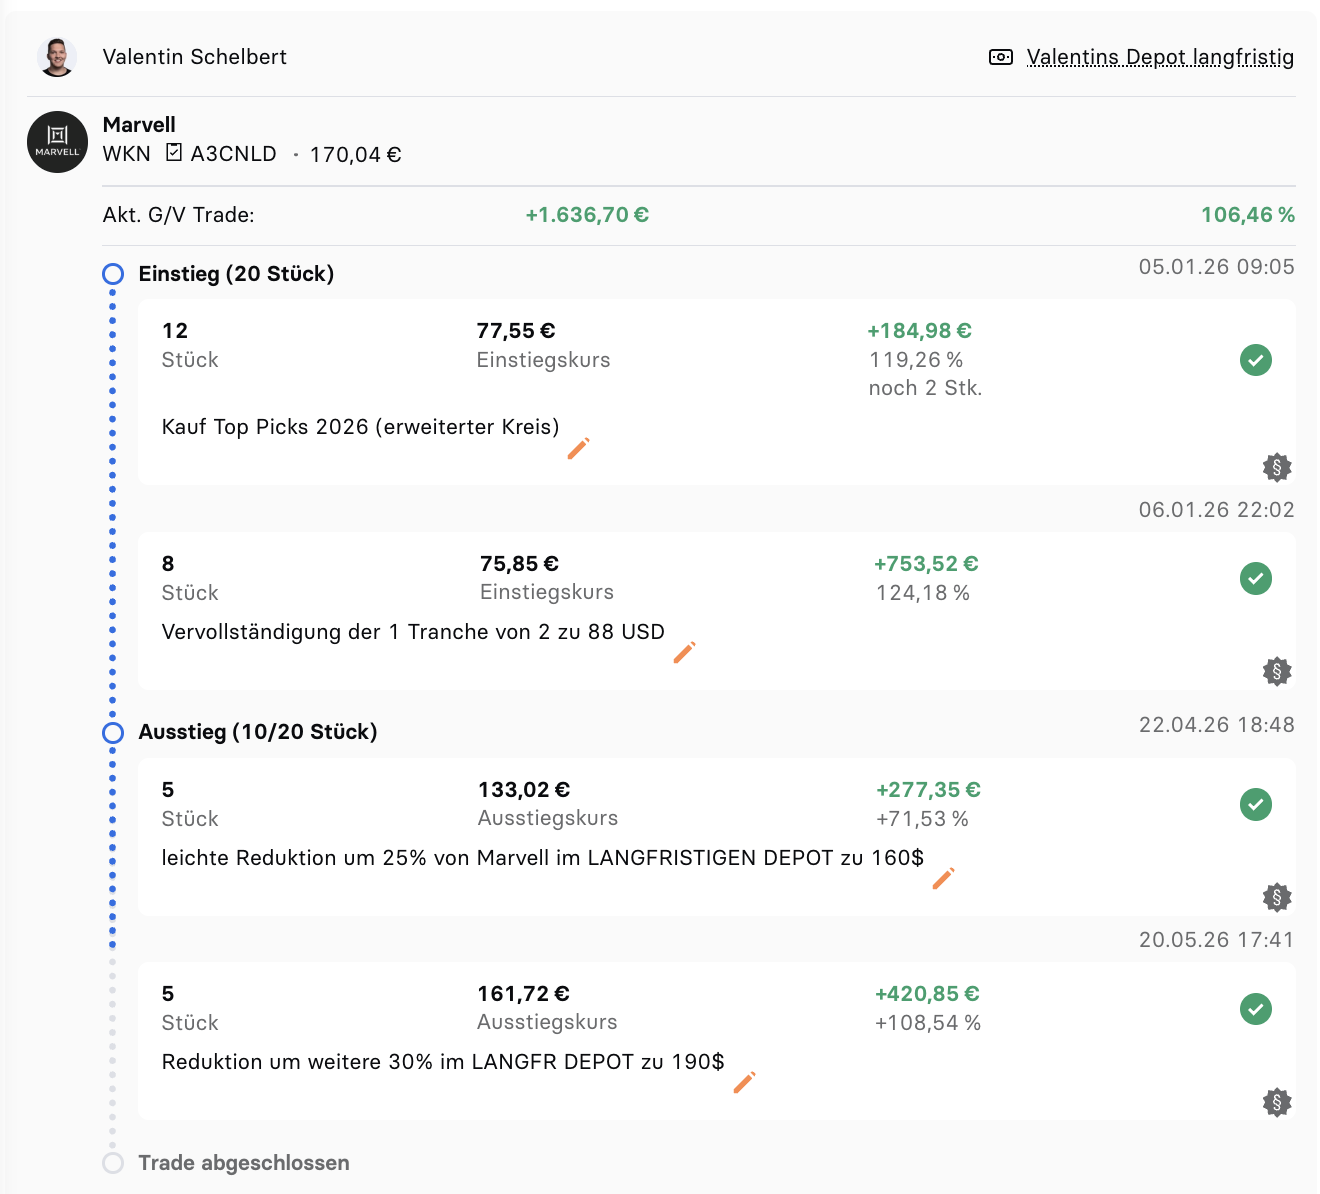This screenshot has height=1194, width=1320.
Task: Open legal paragraph badge on 161,72 € exit
Action: tap(1277, 1102)
